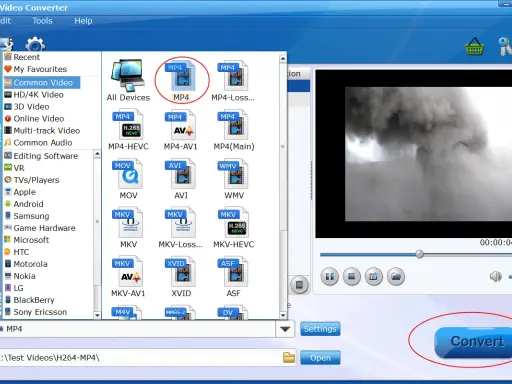The image size is (512, 384).
Task: Select the Online Video category
Action: coord(34,119)
